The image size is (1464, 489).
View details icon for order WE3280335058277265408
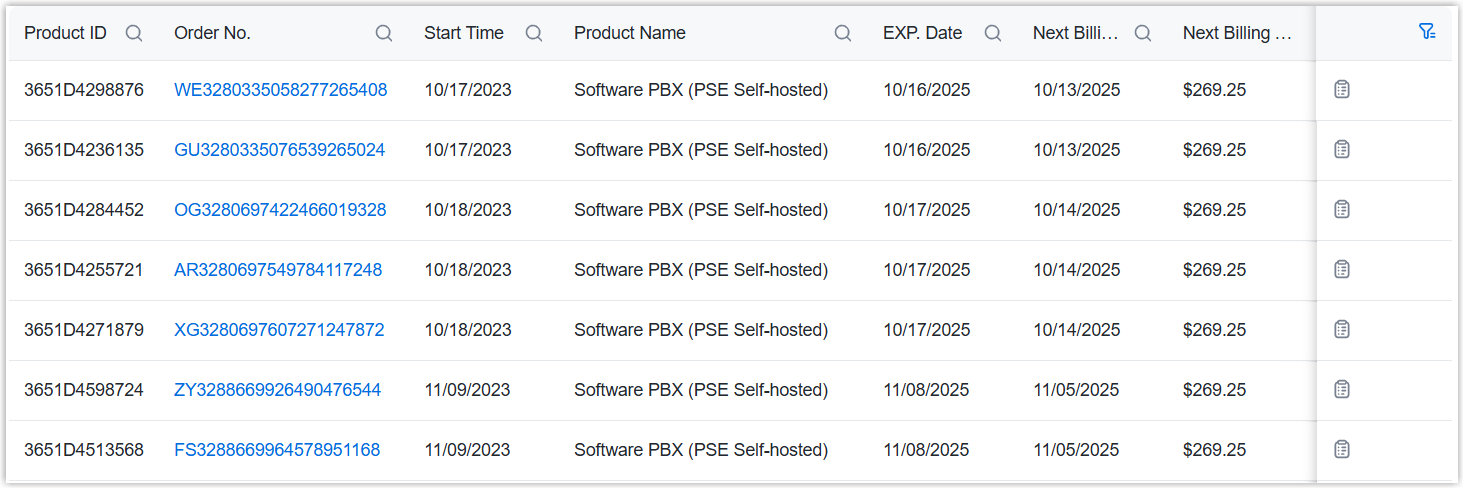[1342, 90]
